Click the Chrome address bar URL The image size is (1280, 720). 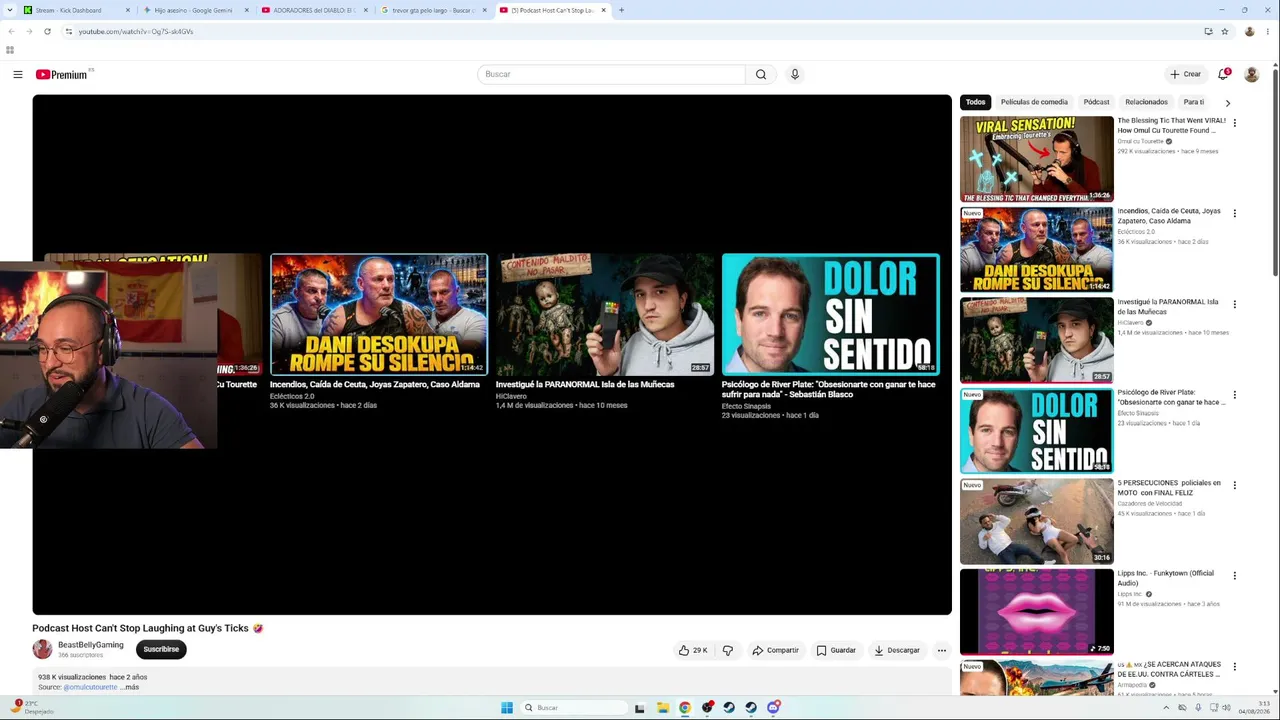pyautogui.click(x=136, y=31)
